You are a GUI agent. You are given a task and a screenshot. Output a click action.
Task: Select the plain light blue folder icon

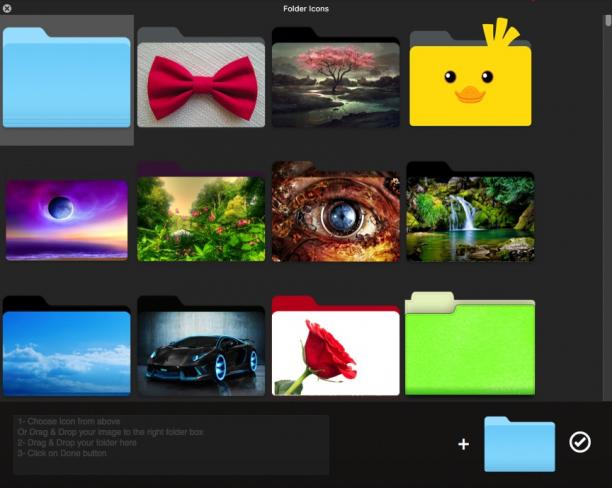point(67,78)
